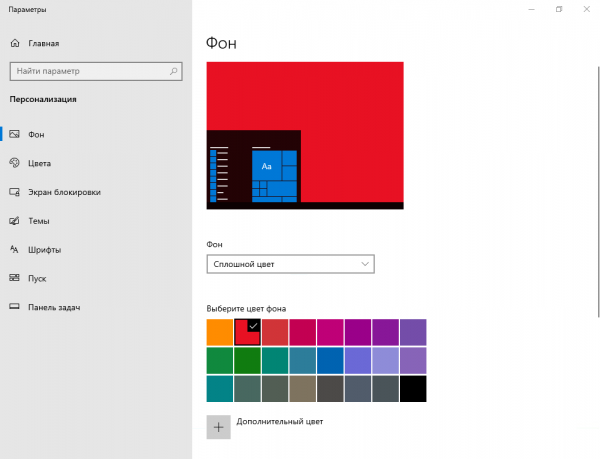
Task: Click the Фон picture icon in sidebar
Action: [x=15, y=134]
